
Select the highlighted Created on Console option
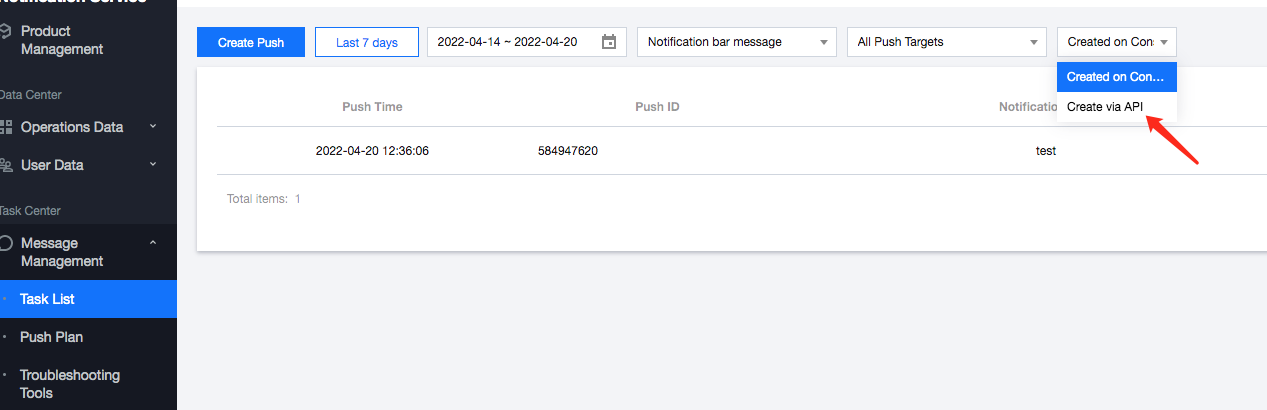tap(1116, 77)
